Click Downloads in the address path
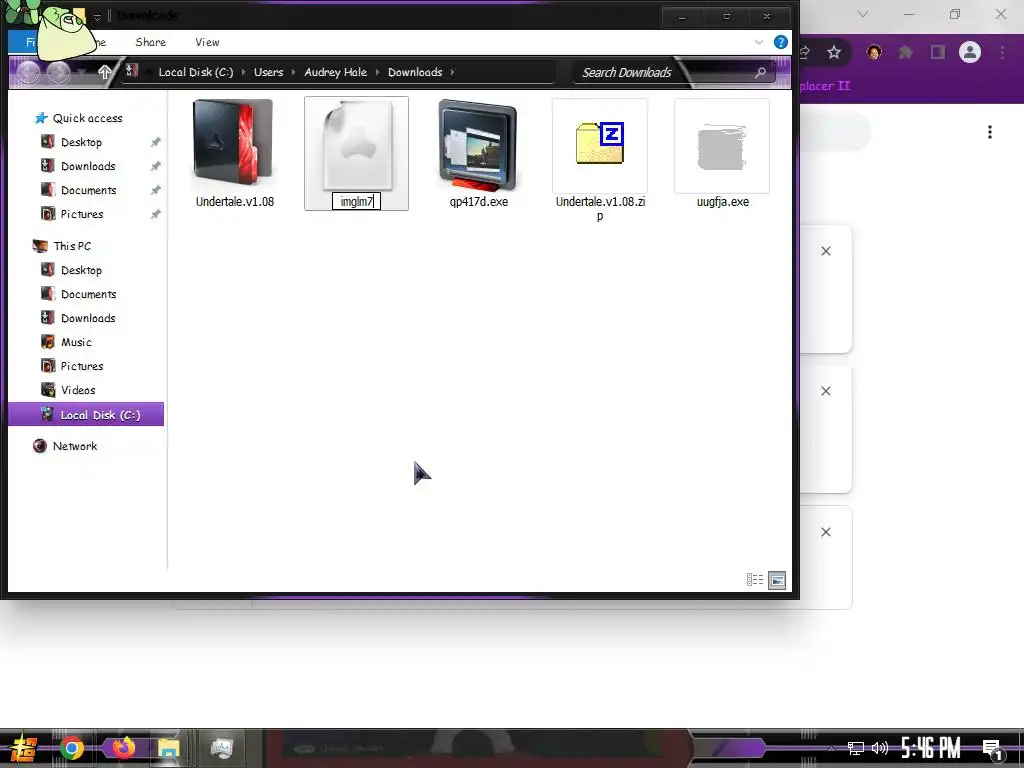 click(415, 72)
